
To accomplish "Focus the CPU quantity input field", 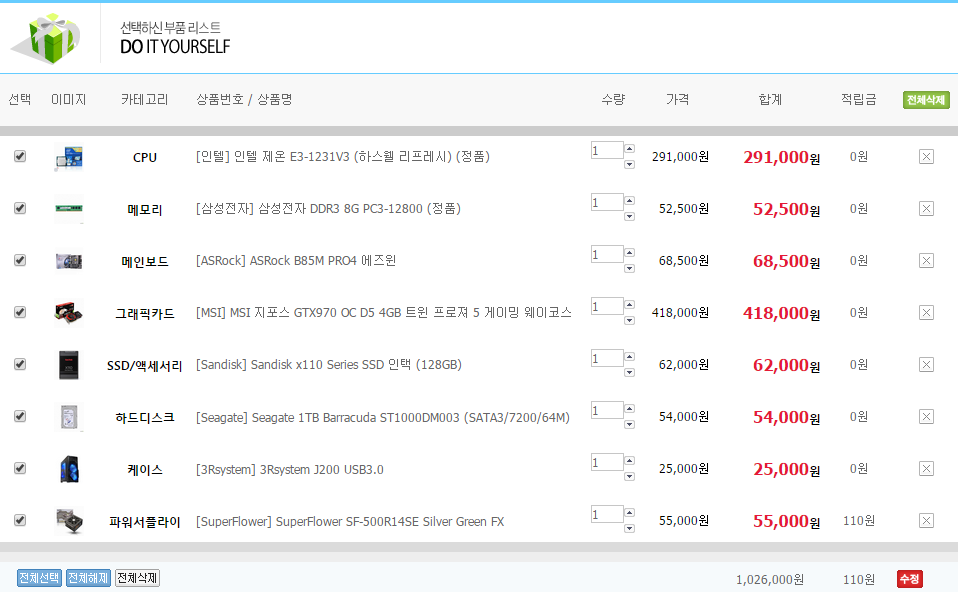I will (607, 150).
